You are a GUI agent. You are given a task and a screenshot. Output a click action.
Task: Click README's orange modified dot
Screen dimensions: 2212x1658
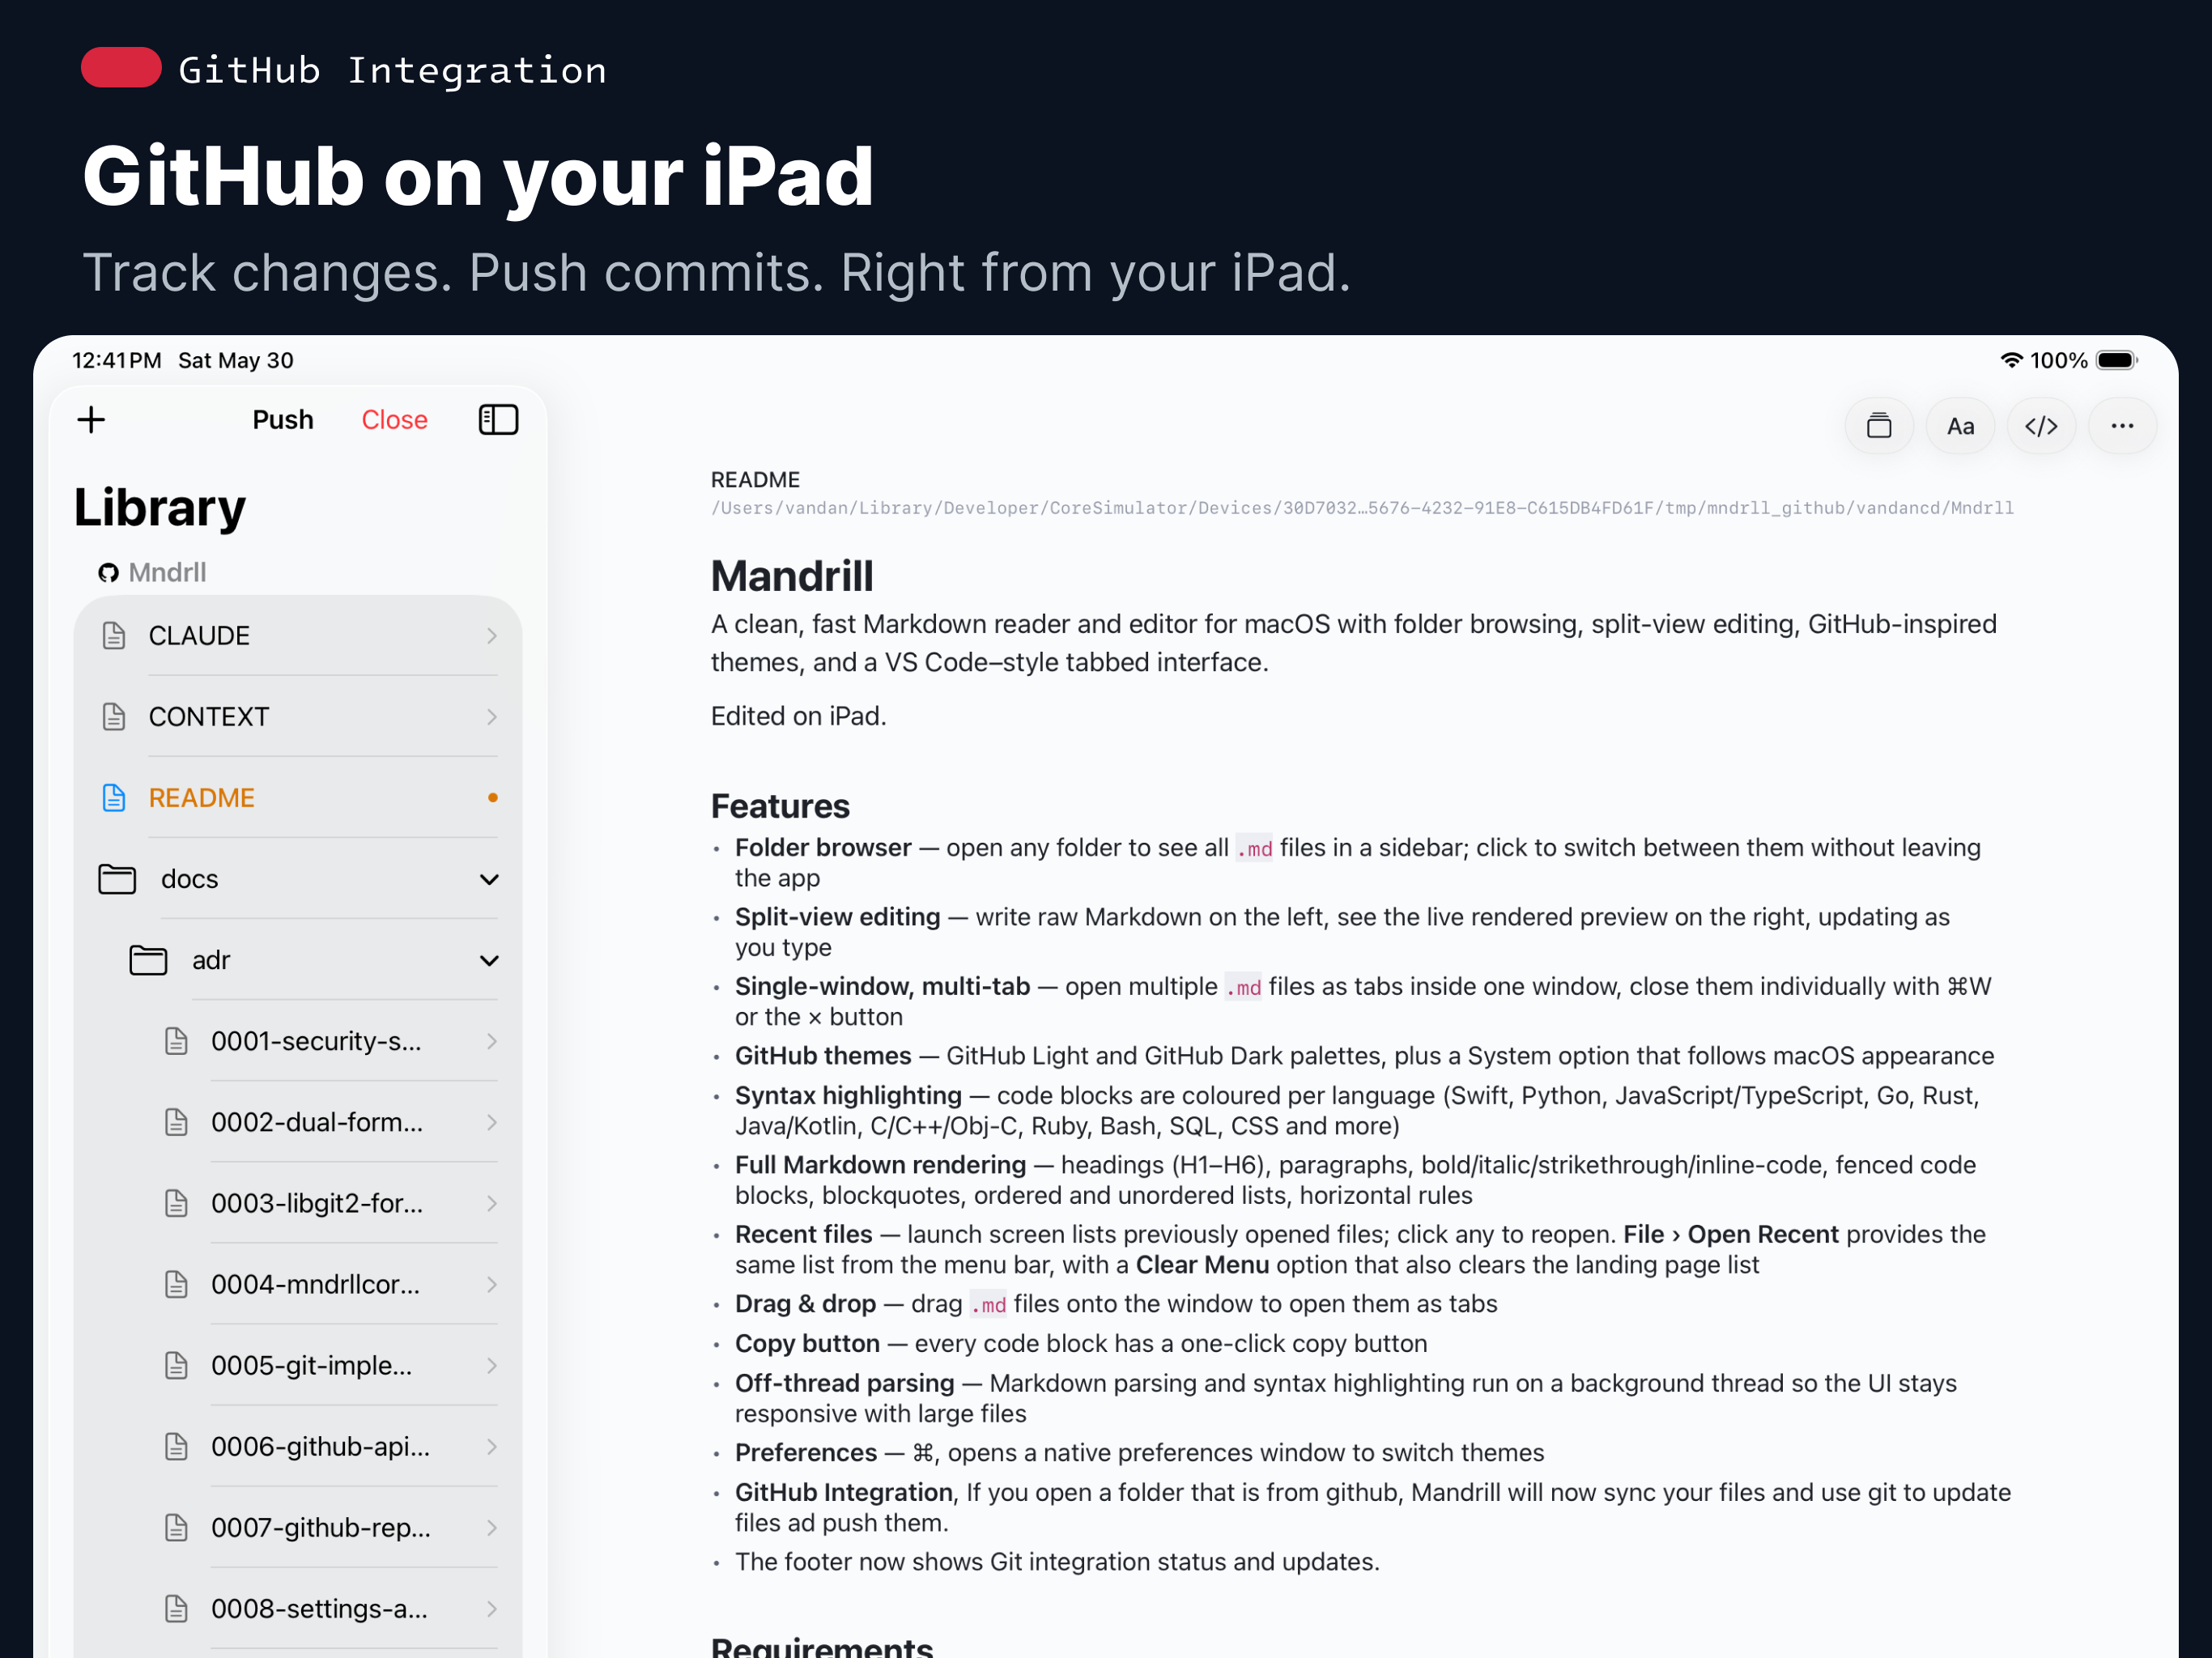(492, 798)
